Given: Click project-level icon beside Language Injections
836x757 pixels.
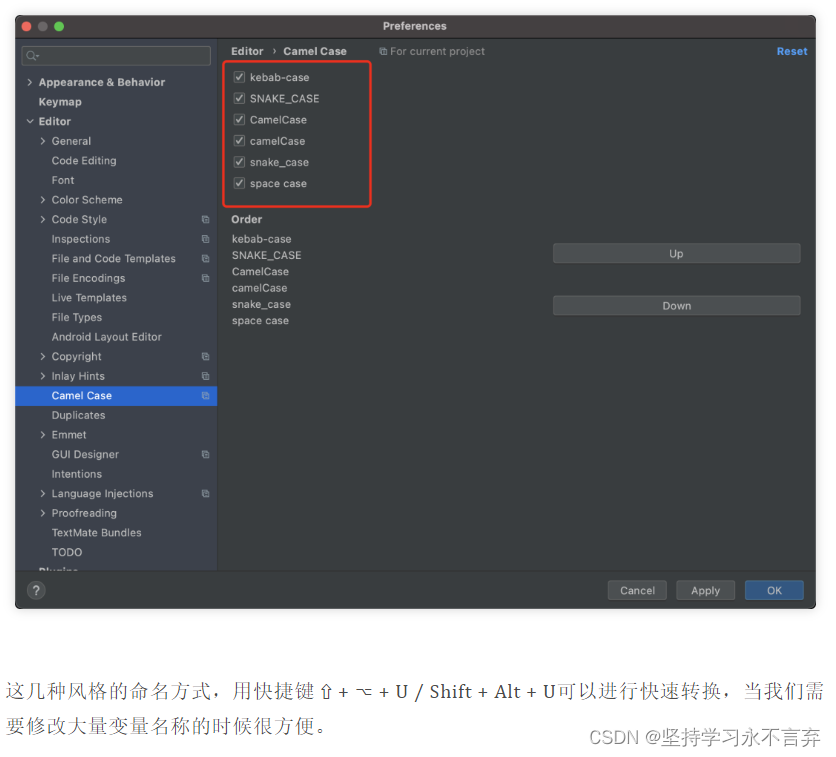Looking at the screenshot, I should [x=205, y=494].
